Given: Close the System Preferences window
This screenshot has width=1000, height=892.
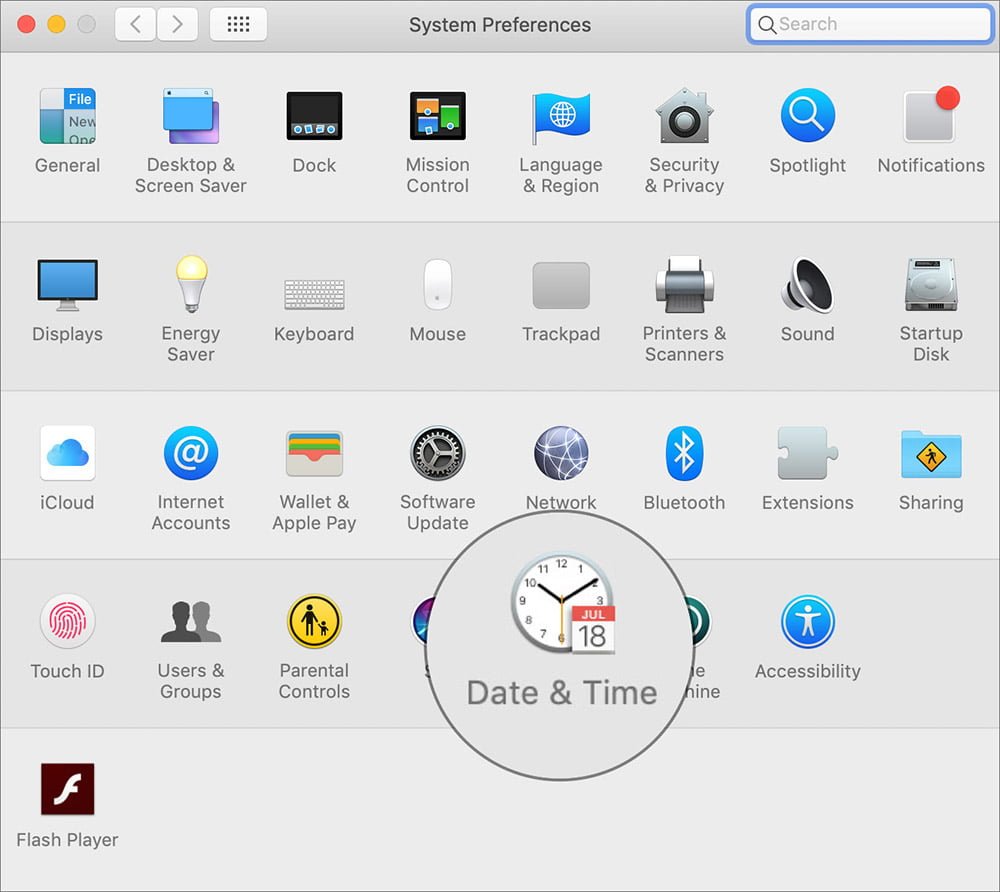Looking at the screenshot, I should pyautogui.click(x=26, y=24).
